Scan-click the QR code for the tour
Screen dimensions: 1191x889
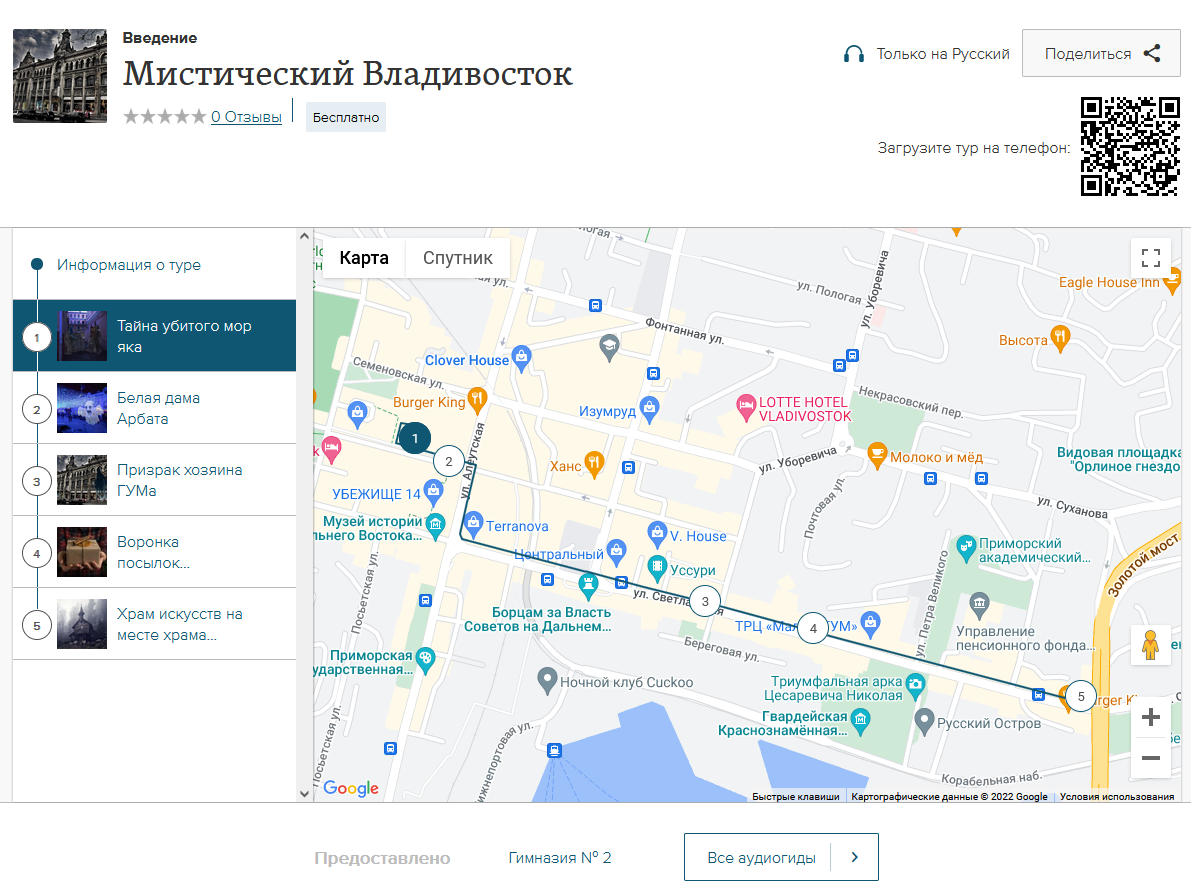(x=1128, y=150)
